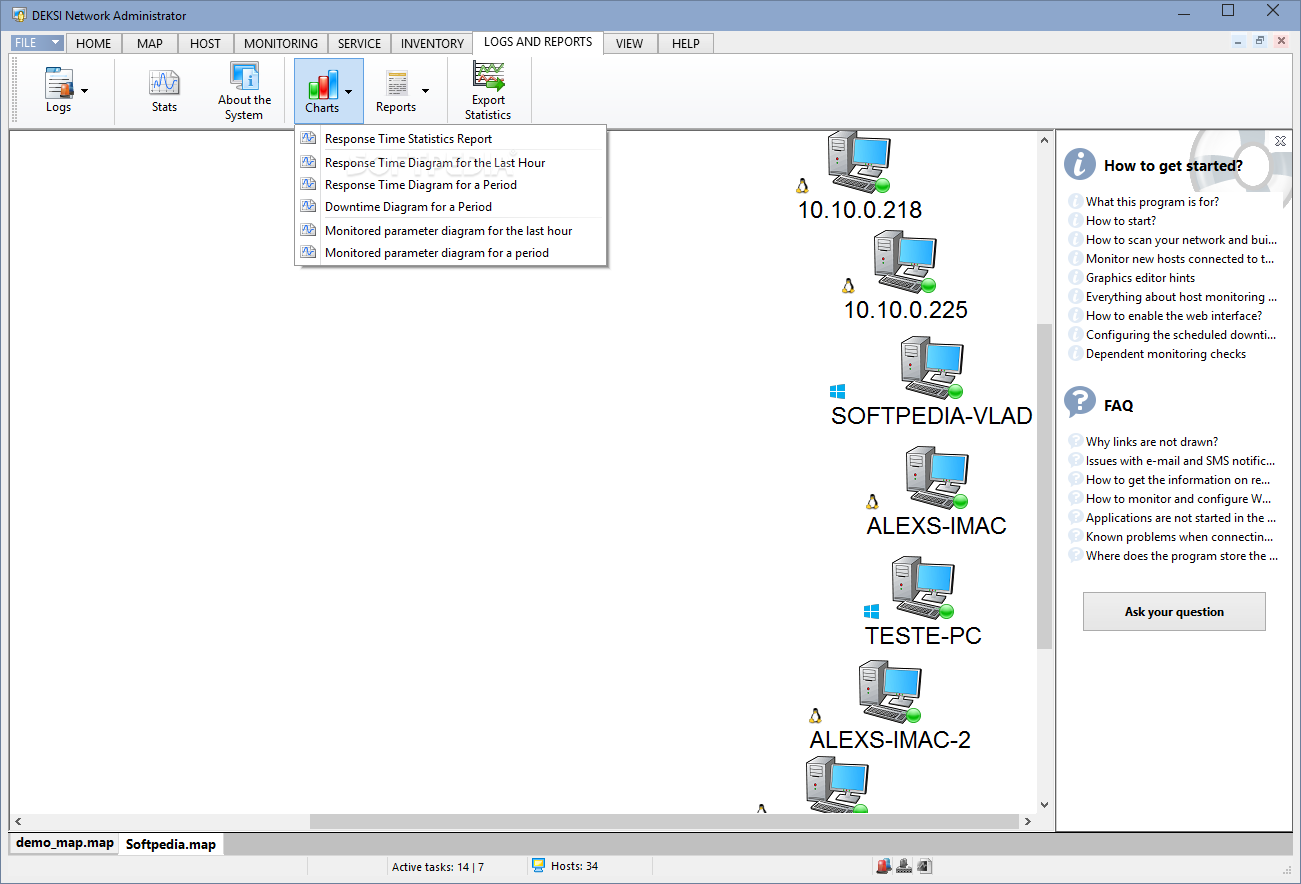Choose Response Time Diagram for a Period

point(451,184)
